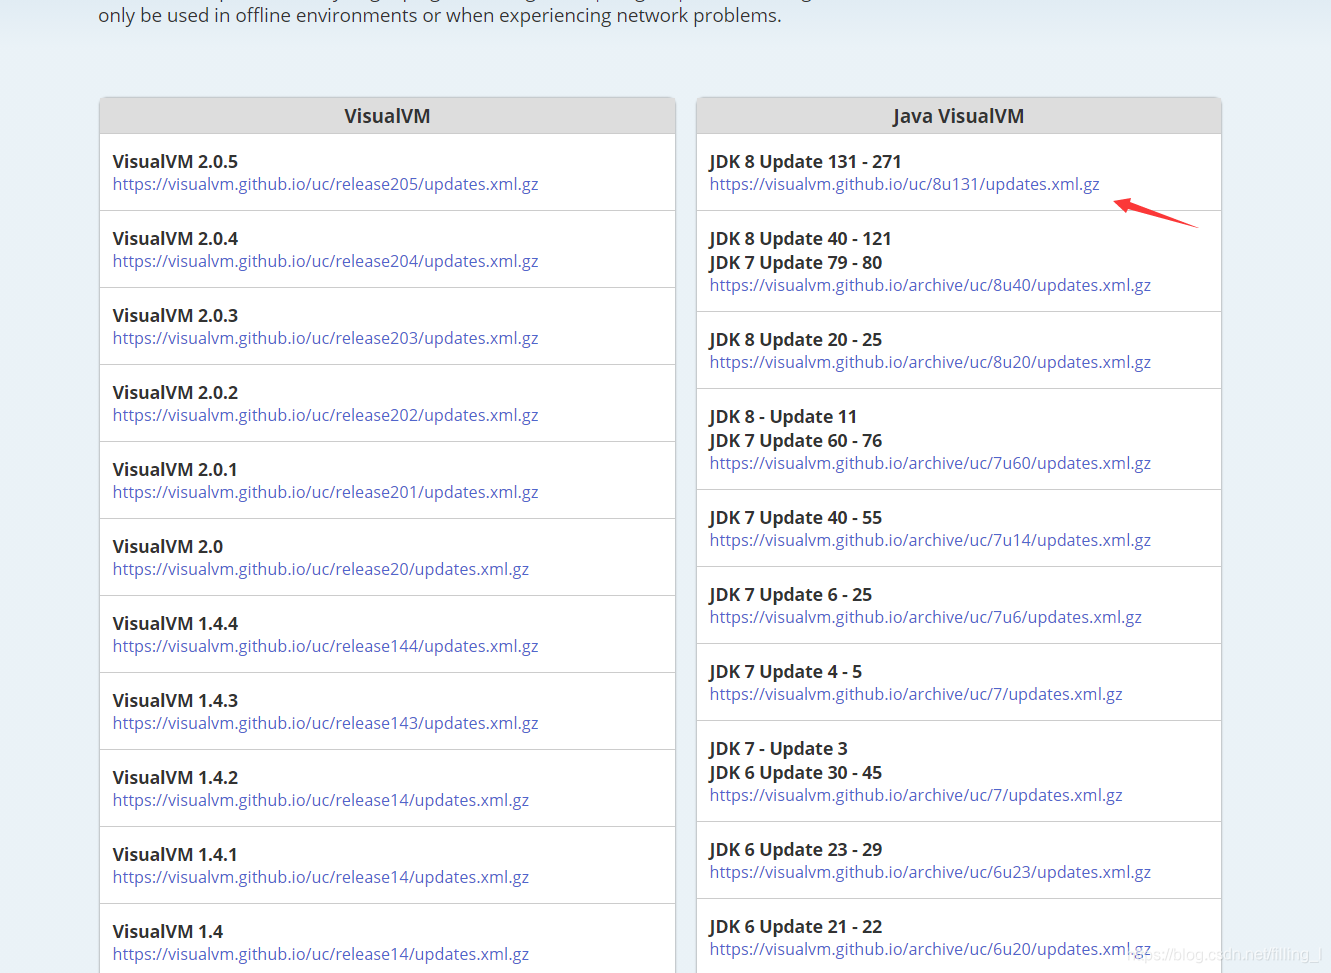Select the VisualVM 1.4 heading
This screenshot has width=1331, height=973.
pyautogui.click(x=168, y=931)
